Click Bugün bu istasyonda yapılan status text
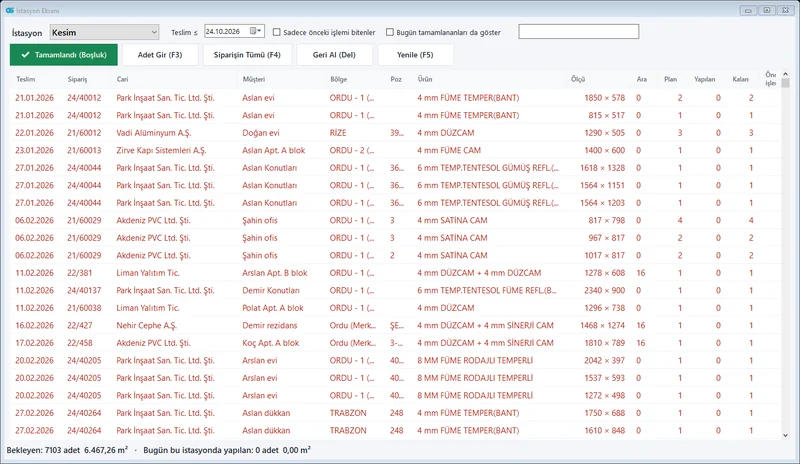The height and width of the screenshot is (464, 800). tap(227, 450)
